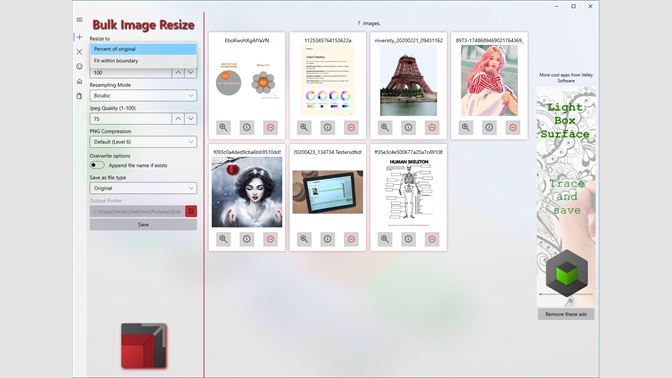Image resolution: width=672 pixels, height=378 pixels.
Task: Click Remove these ads button
Action: 566,314
